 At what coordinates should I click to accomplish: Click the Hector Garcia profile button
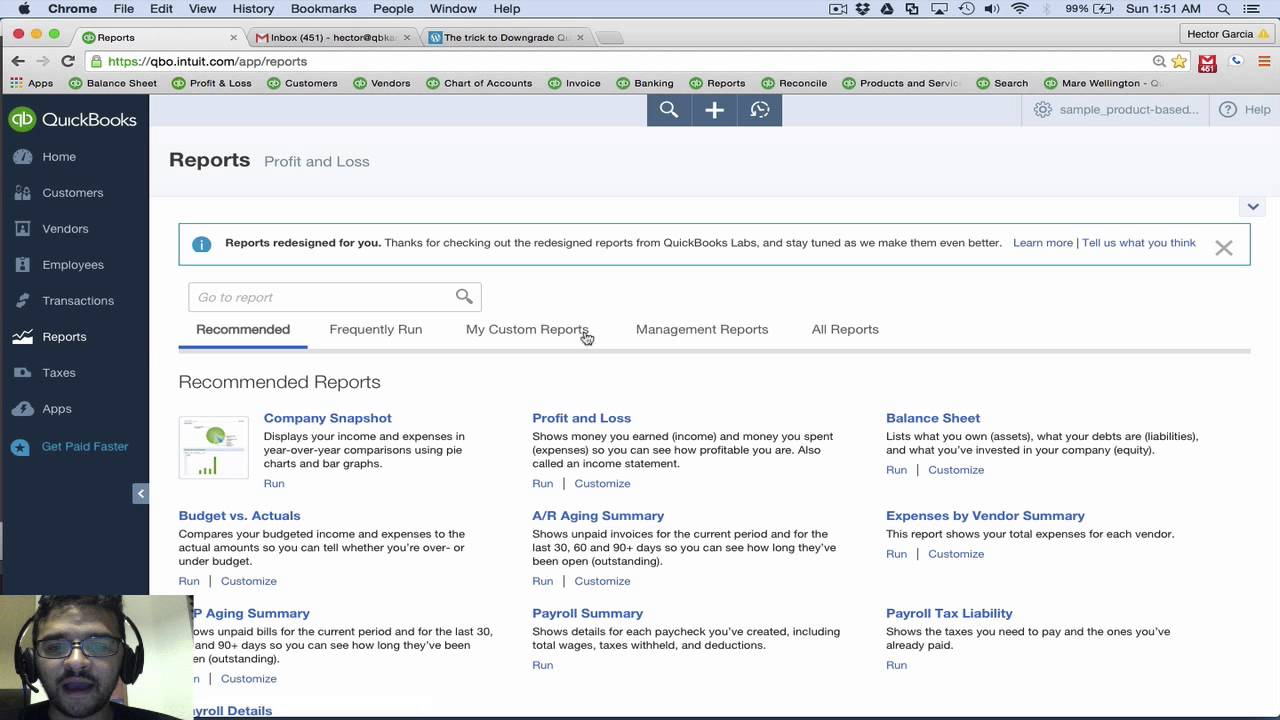click(x=1228, y=34)
